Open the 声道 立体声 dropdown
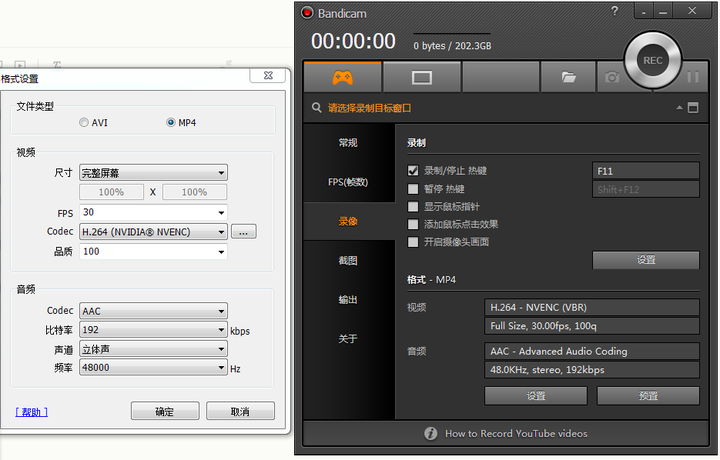The image size is (720, 460). (x=153, y=349)
